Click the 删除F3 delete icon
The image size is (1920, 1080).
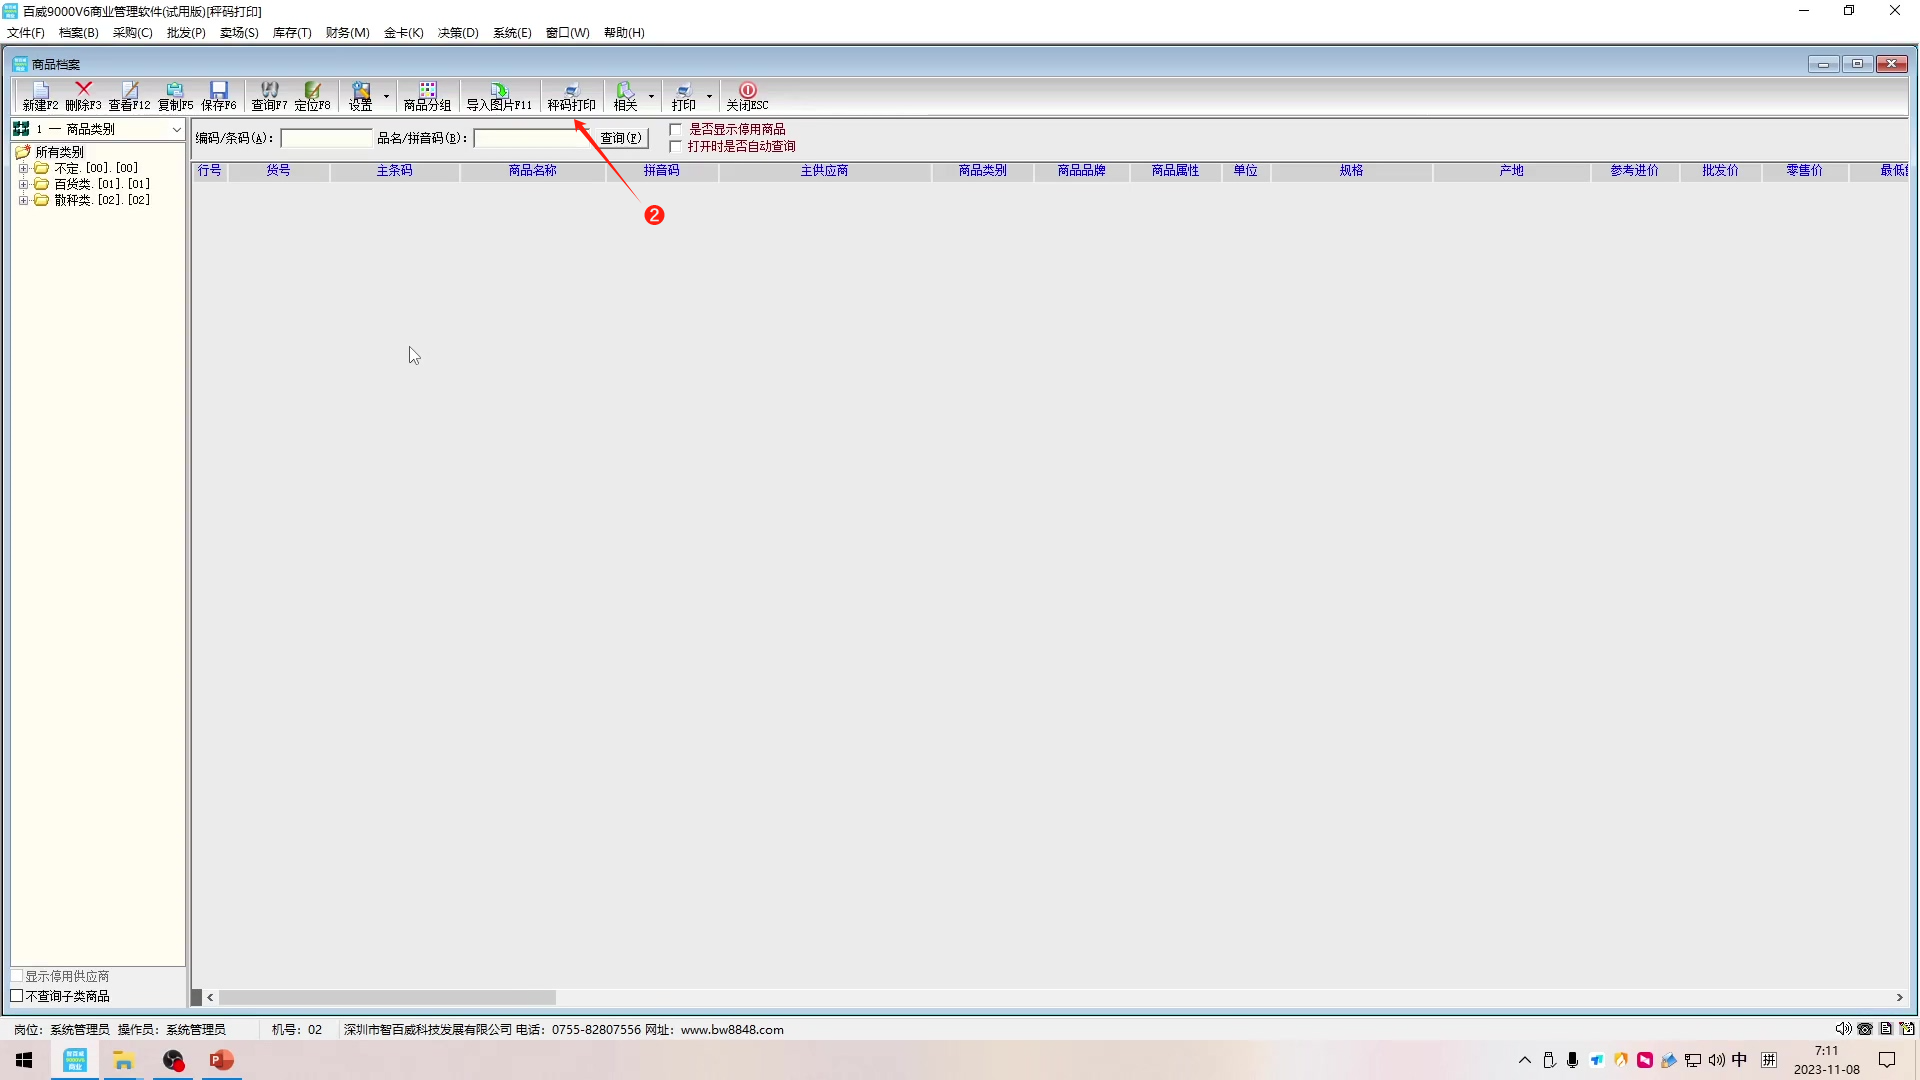tap(83, 96)
